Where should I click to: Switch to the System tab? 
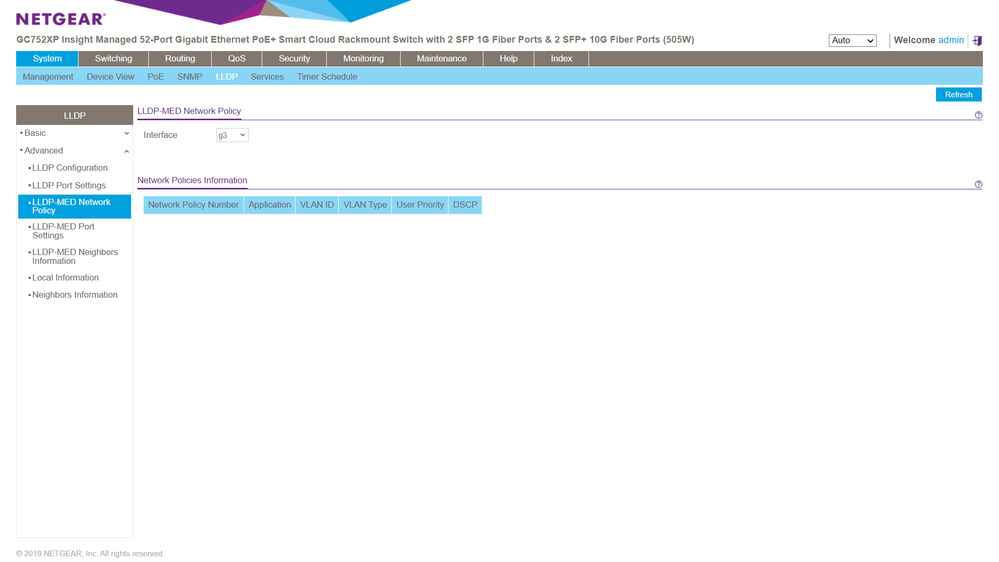click(47, 59)
